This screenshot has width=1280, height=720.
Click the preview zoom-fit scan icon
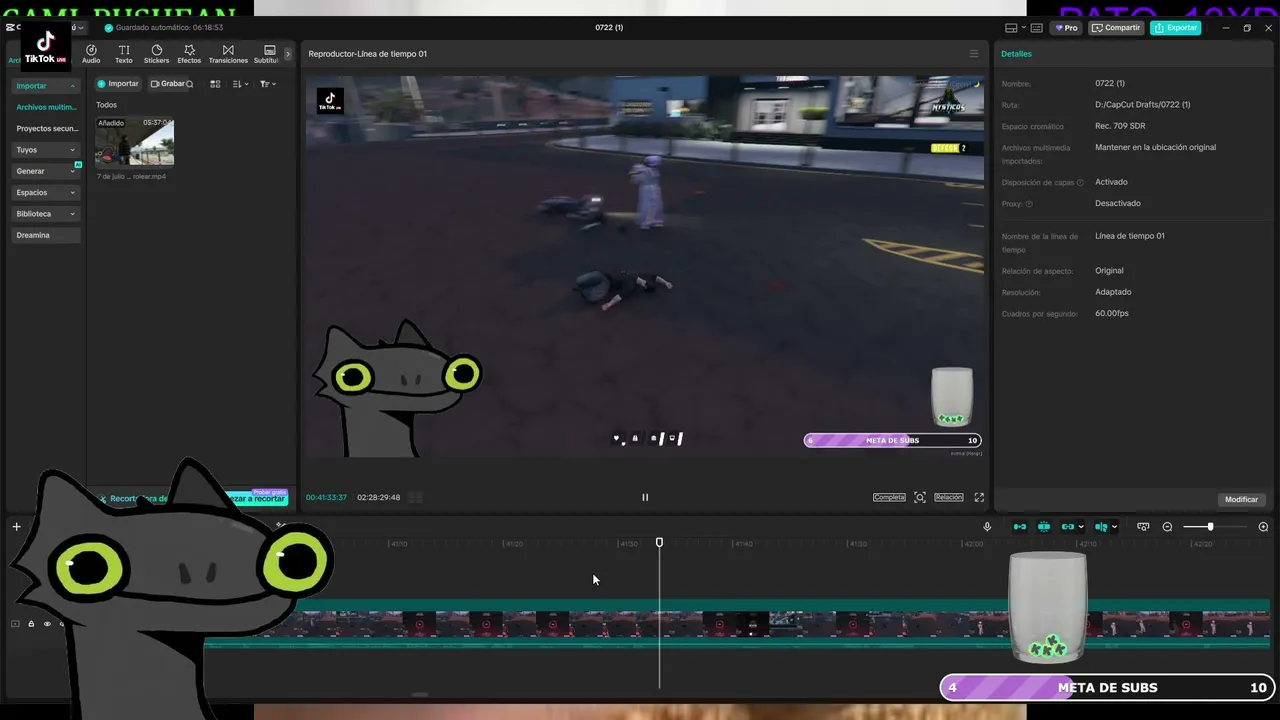920,497
